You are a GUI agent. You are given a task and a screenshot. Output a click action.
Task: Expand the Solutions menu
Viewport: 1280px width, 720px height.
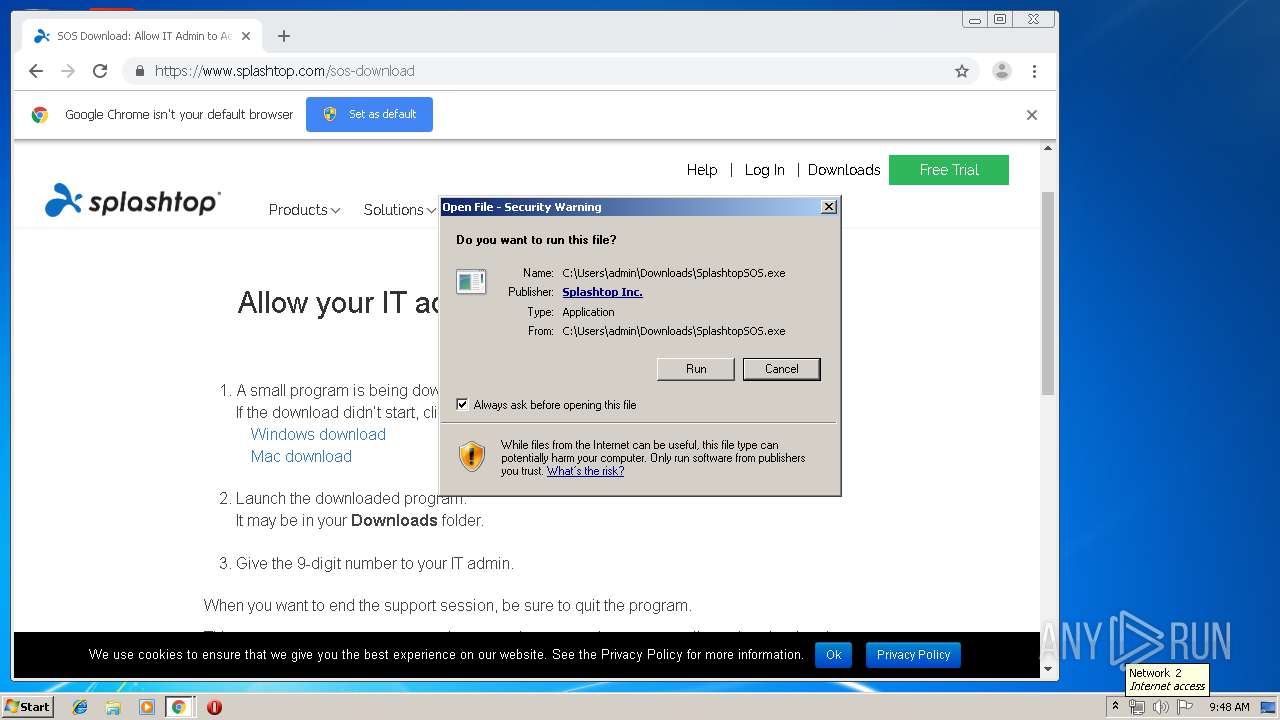click(x=399, y=210)
